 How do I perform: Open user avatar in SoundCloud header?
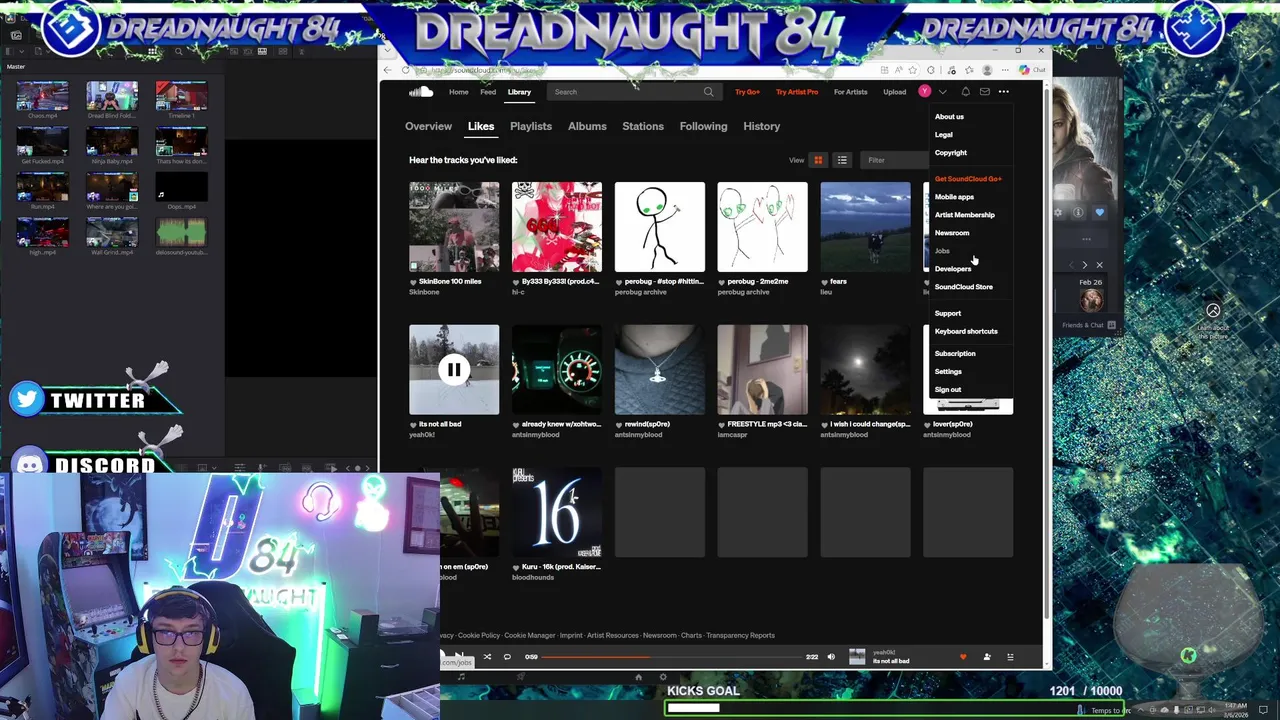(925, 92)
